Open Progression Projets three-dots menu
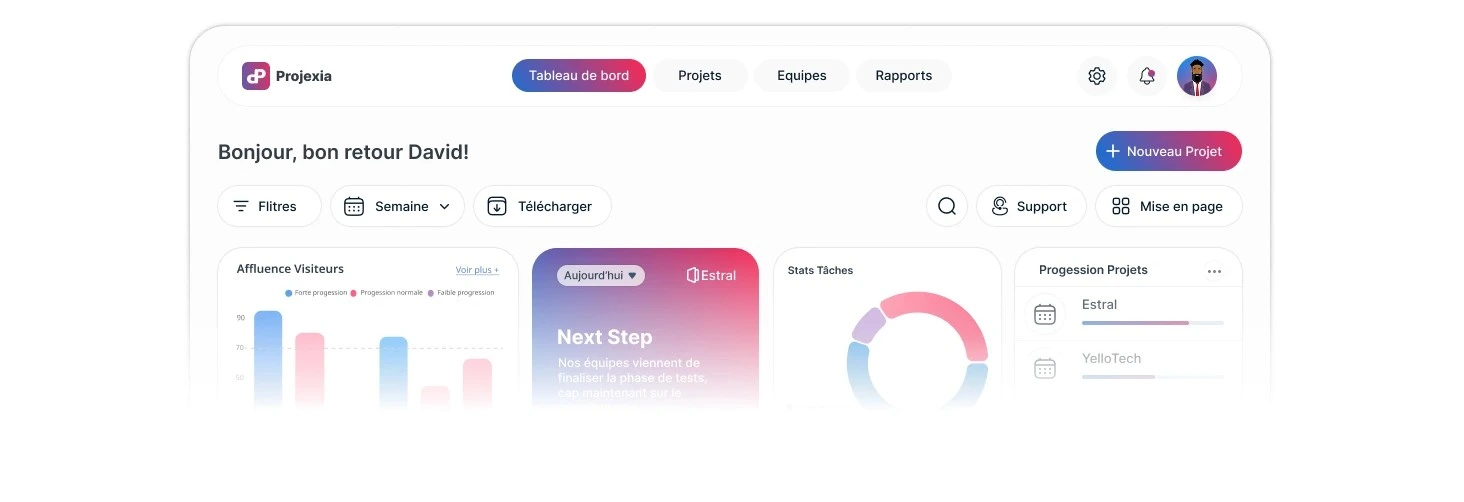The width and height of the screenshot is (1464, 502). tap(1214, 271)
